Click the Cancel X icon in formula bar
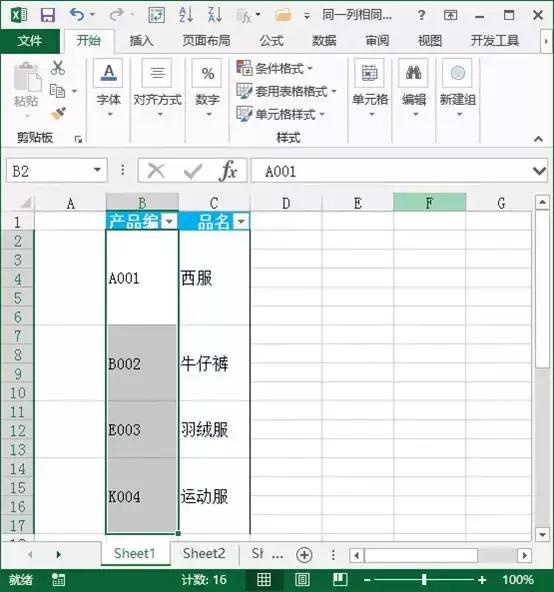Image resolution: width=554 pixels, height=592 pixels. (156, 171)
